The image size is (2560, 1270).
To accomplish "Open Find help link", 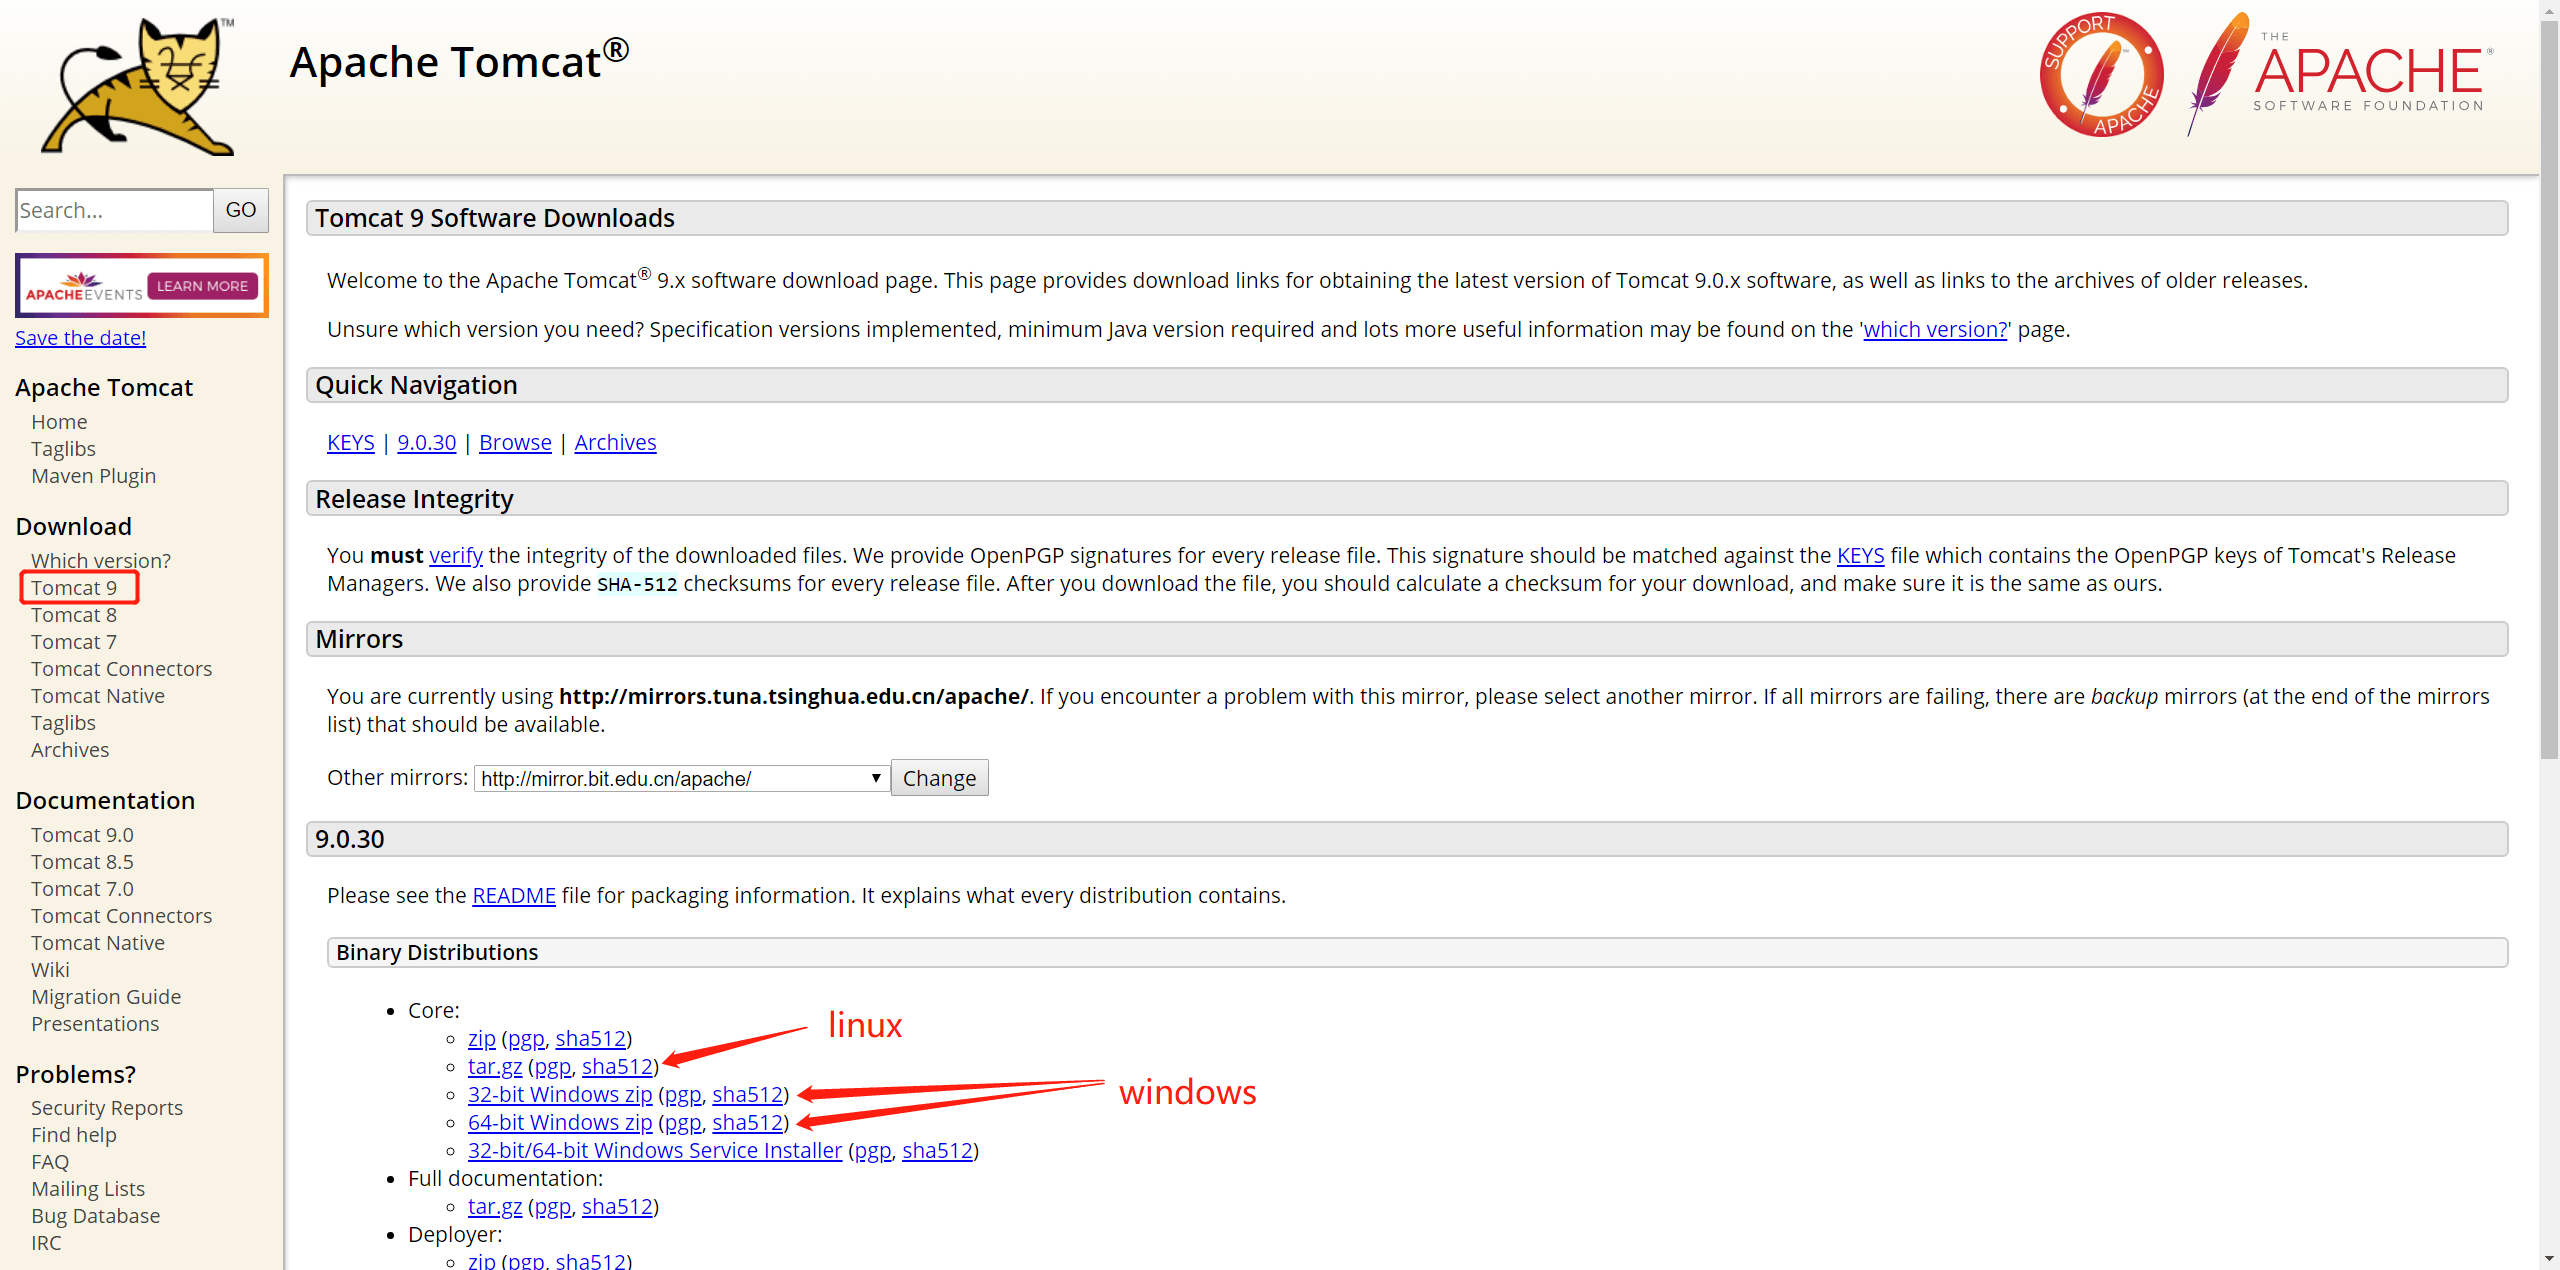I will pyautogui.click(x=74, y=1135).
